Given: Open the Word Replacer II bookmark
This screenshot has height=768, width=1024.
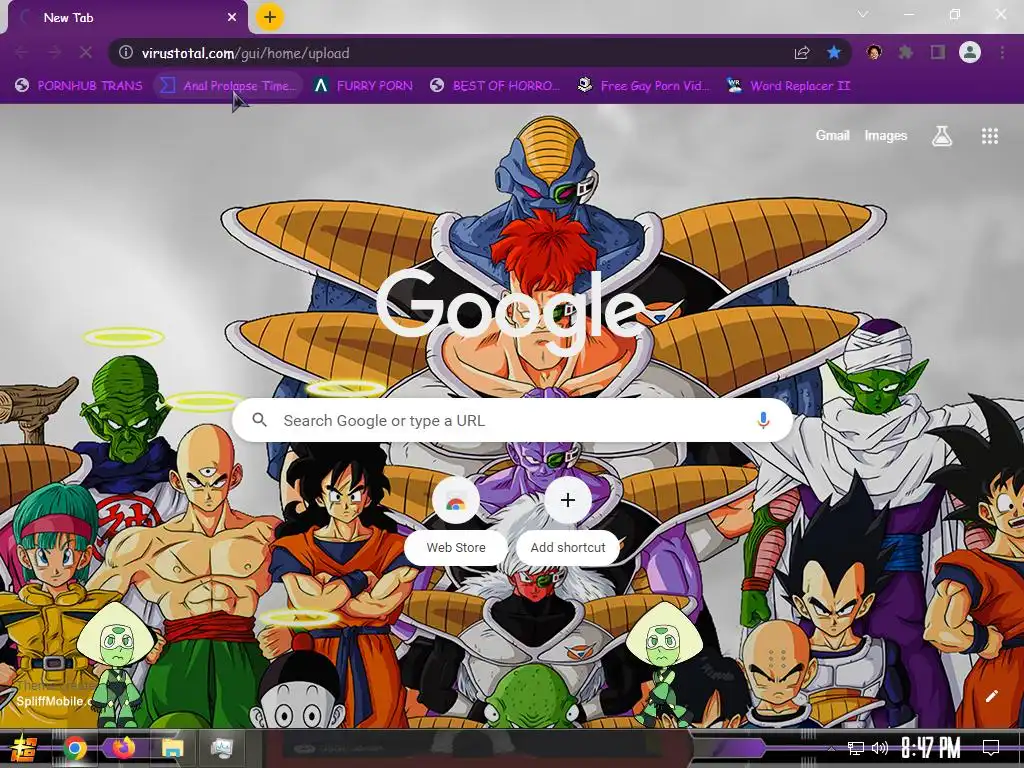Looking at the screenshot, I should click(789, 86).
